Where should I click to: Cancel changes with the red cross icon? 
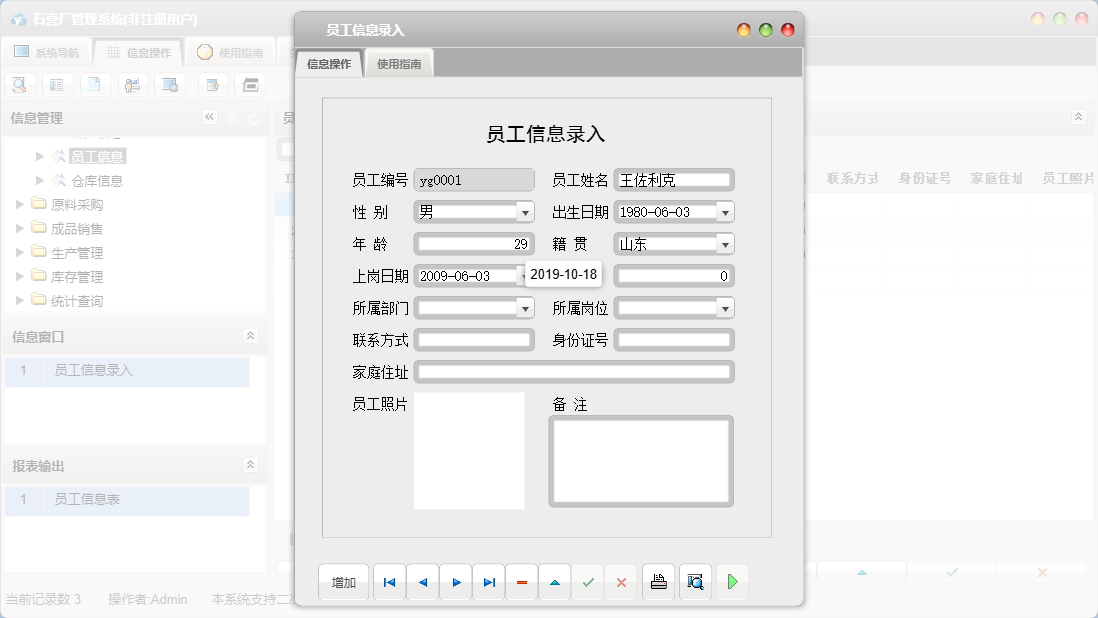(621, 581)
